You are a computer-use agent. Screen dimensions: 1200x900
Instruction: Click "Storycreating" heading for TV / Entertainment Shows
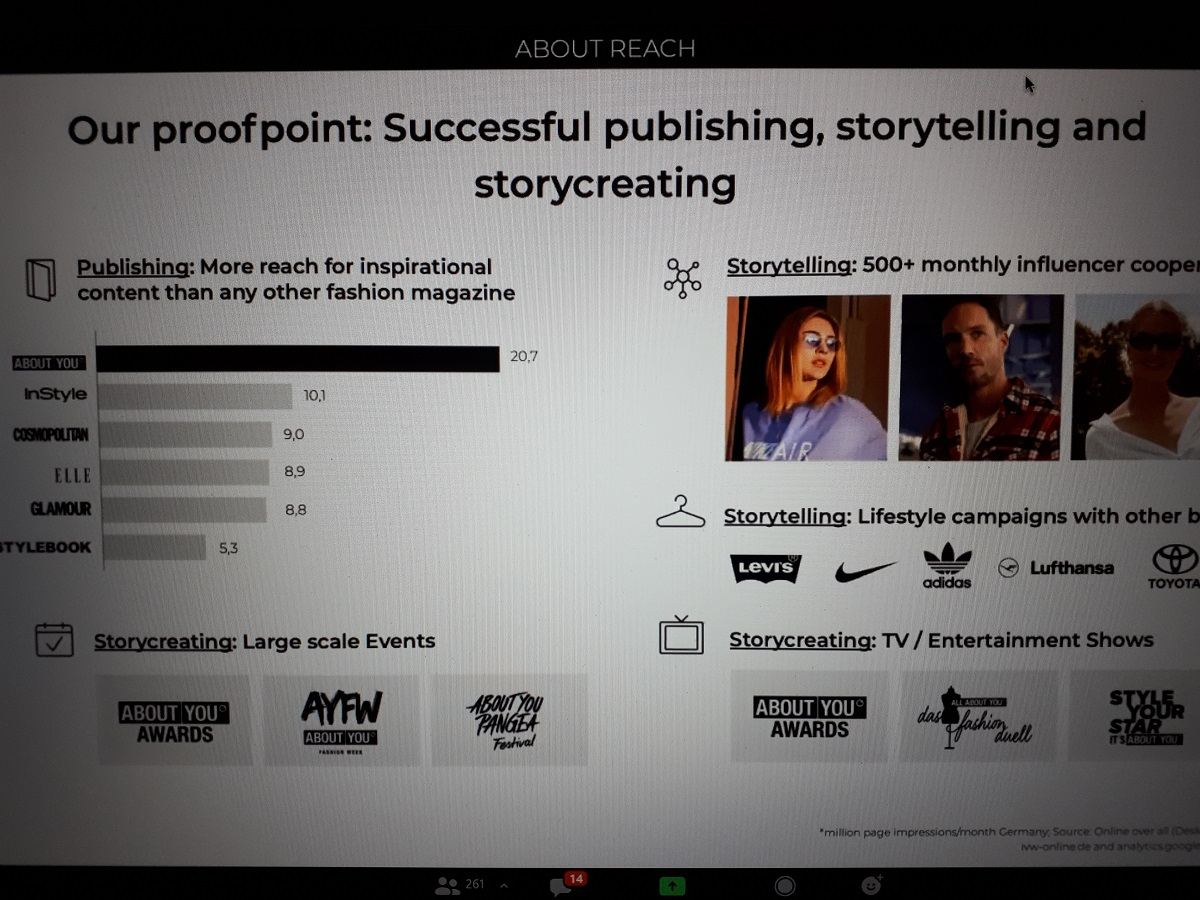802,639
